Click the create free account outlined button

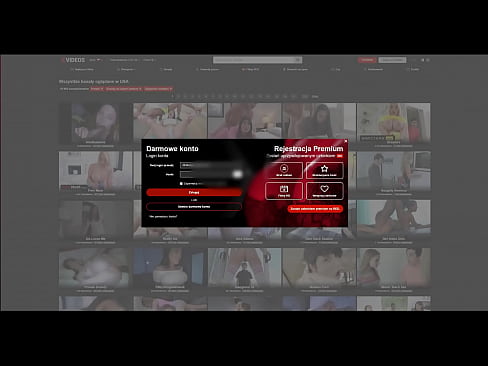click(194, 207)
